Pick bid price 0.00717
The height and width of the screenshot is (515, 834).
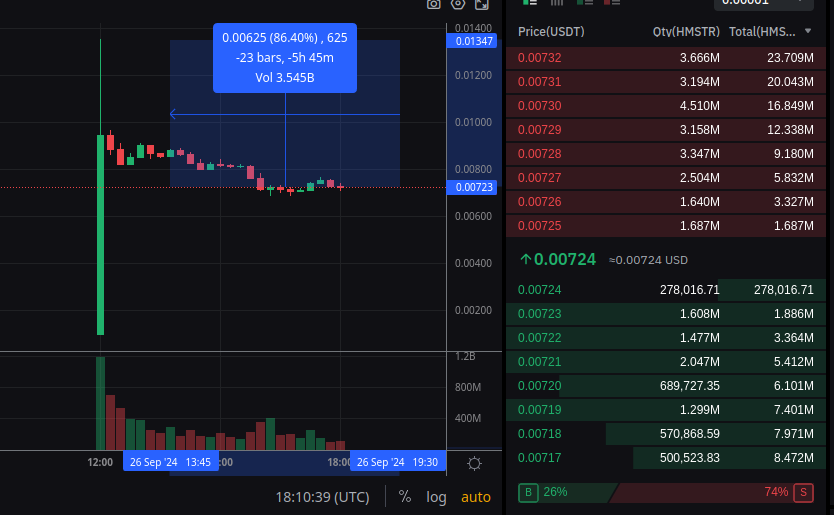(x=539, y=457)
